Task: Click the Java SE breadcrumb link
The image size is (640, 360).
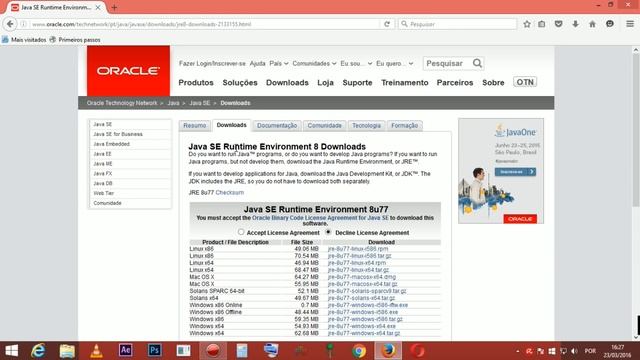Action: (x=200, y=103)
